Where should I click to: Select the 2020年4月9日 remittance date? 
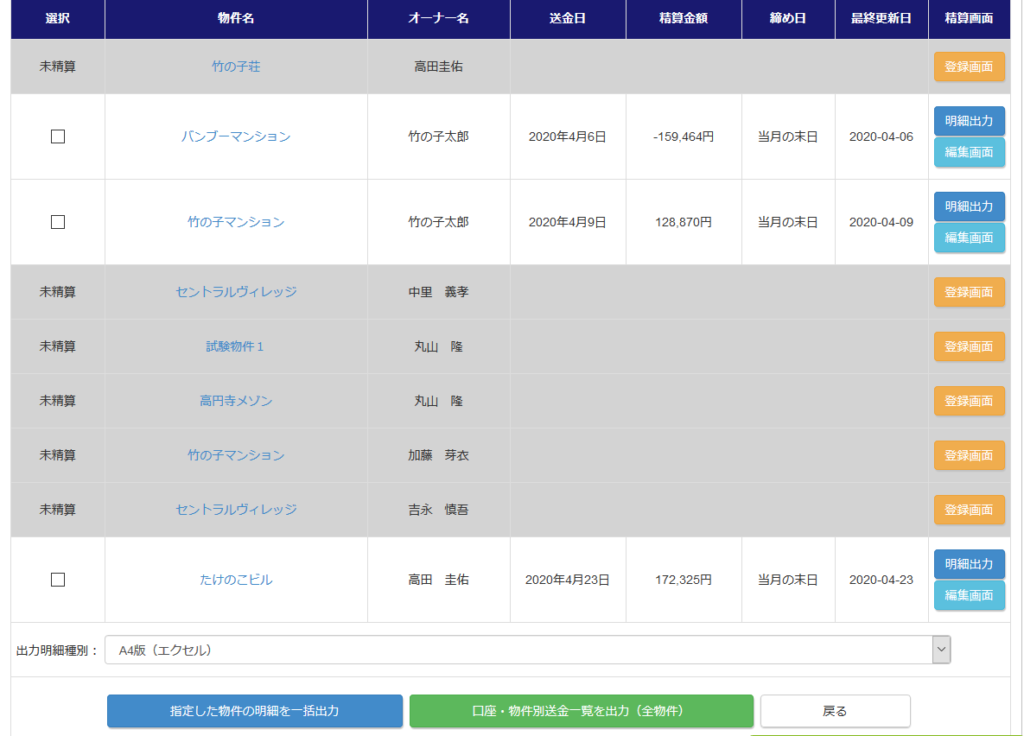pyautogui.click(x=568, y=222)
